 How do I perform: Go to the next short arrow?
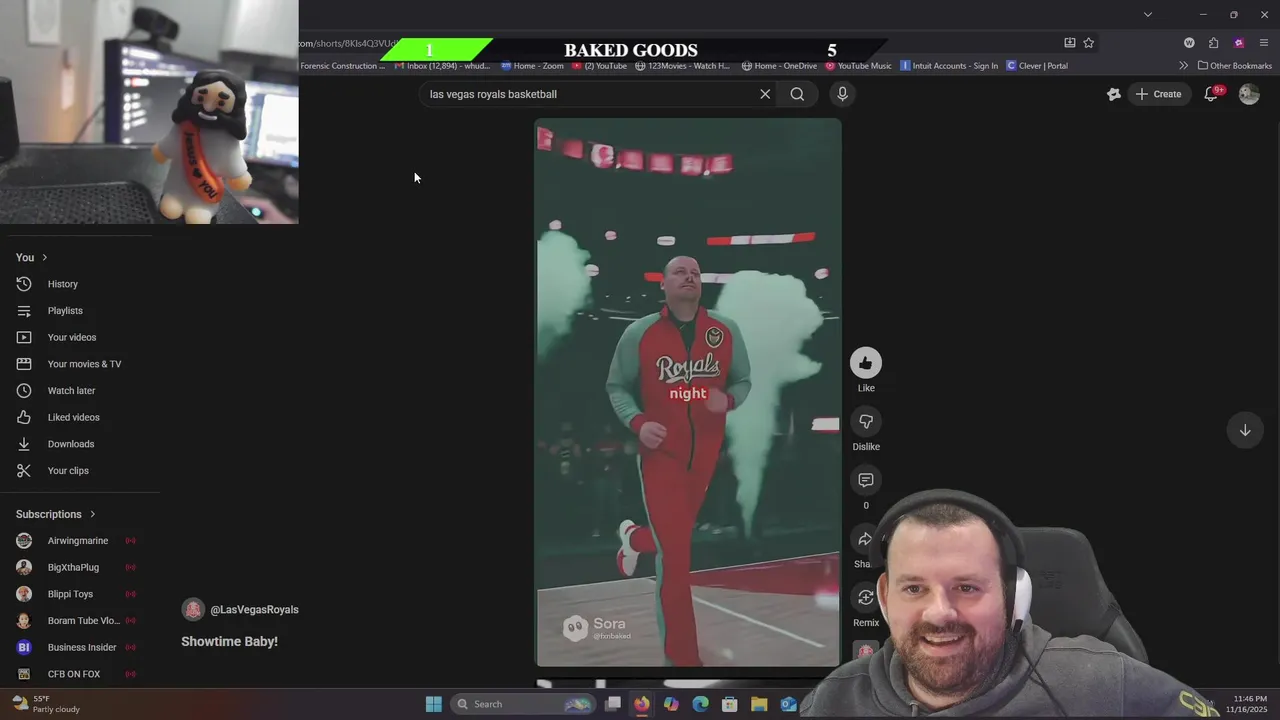click(x=1245, y=430)
